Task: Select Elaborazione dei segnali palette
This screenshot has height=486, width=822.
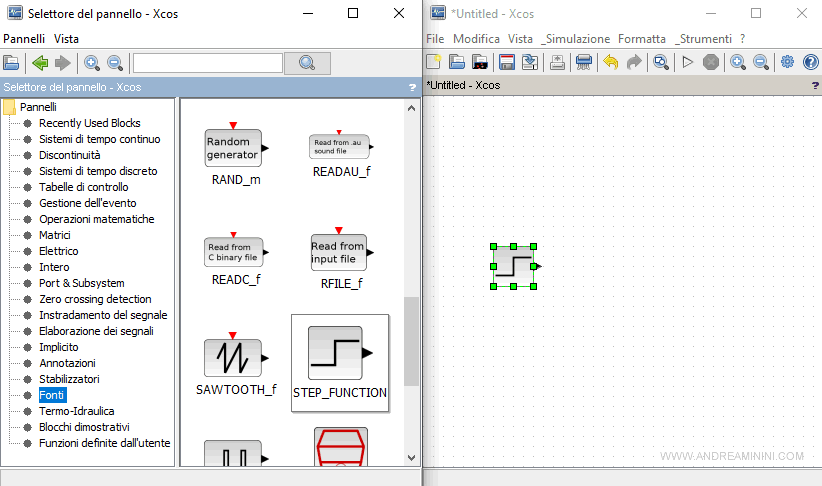Action: coord(96,331)
